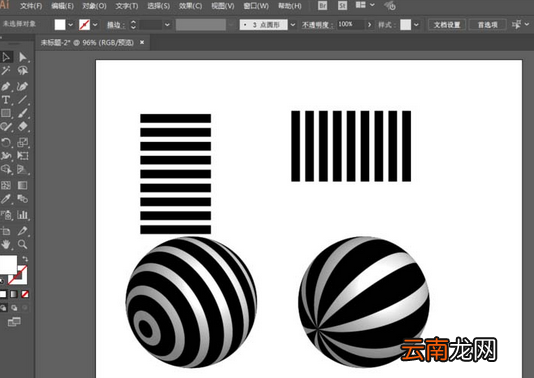Select the Zoom magnifier tool
Viewport: 534px width, 378px height.
click(x=22, y=245)
